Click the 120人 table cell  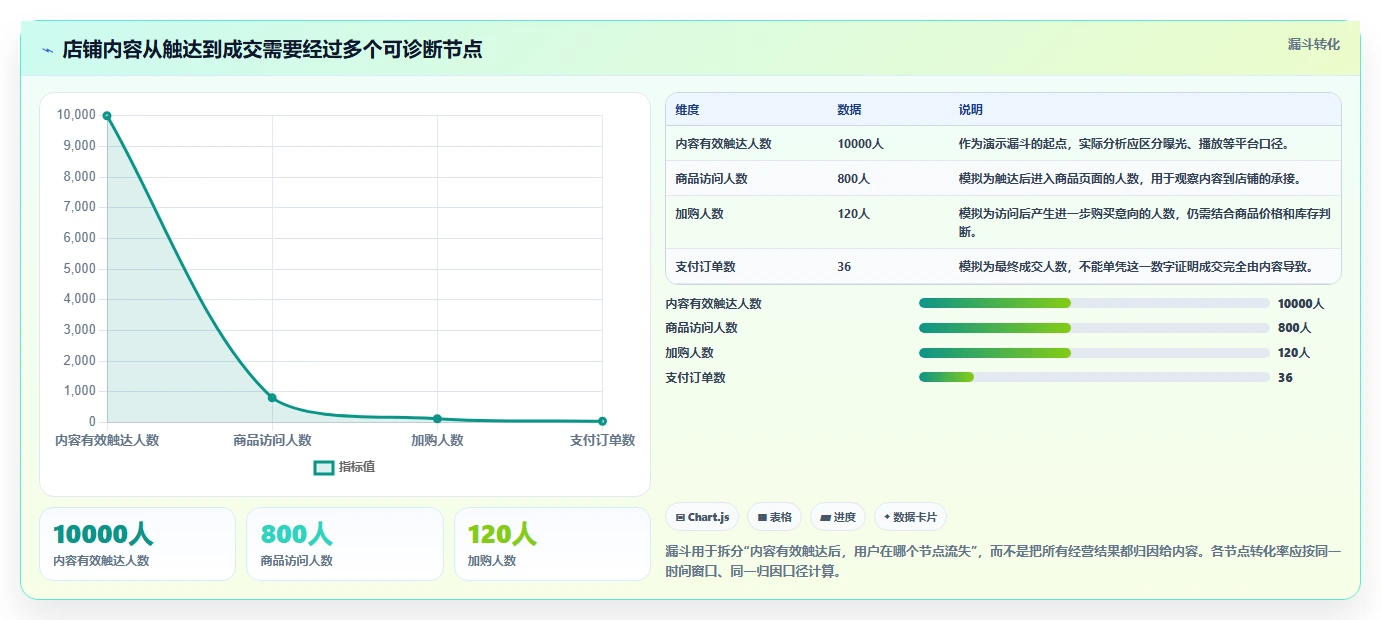click(x=853, y=214)
